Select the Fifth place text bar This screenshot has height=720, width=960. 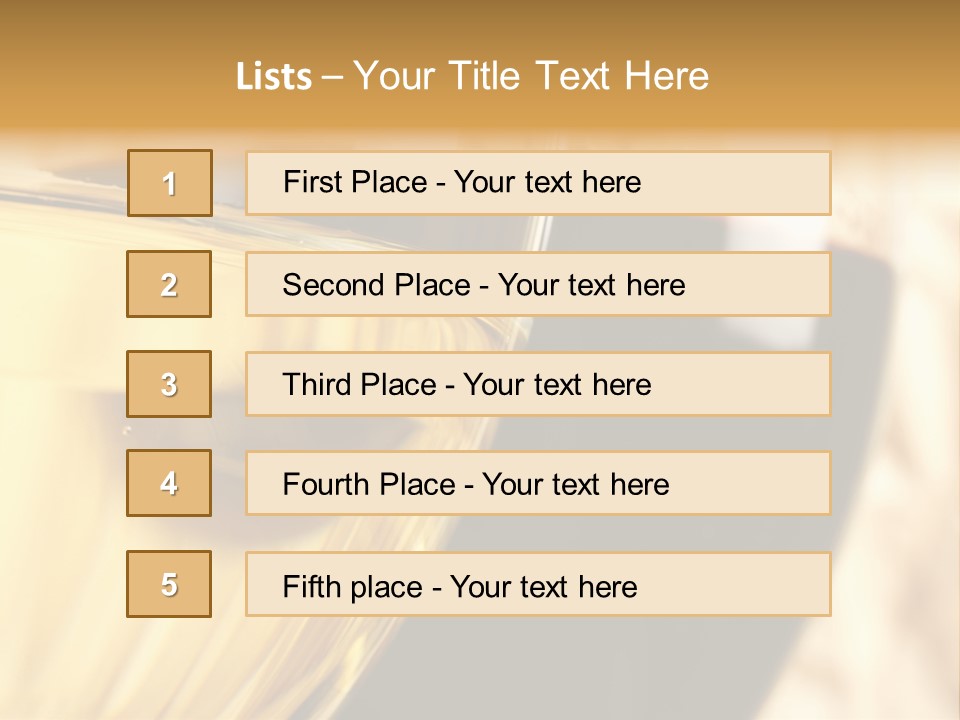[x=538, y=584]
